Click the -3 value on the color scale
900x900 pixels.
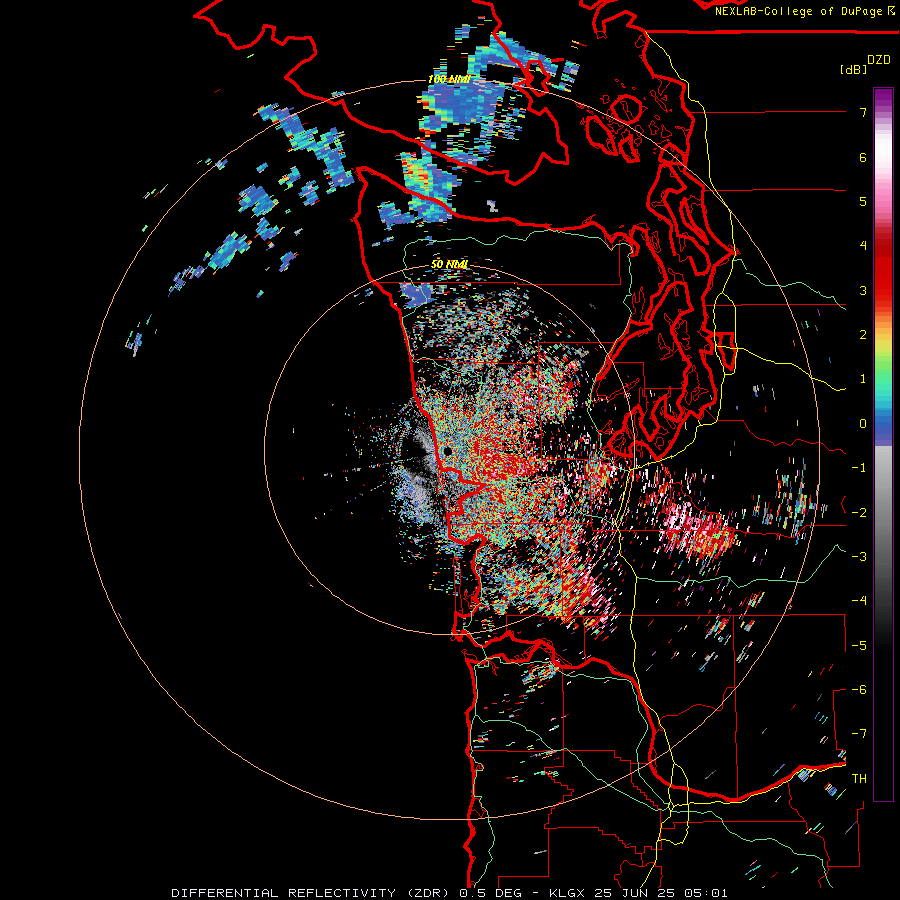tap(859, 557)
